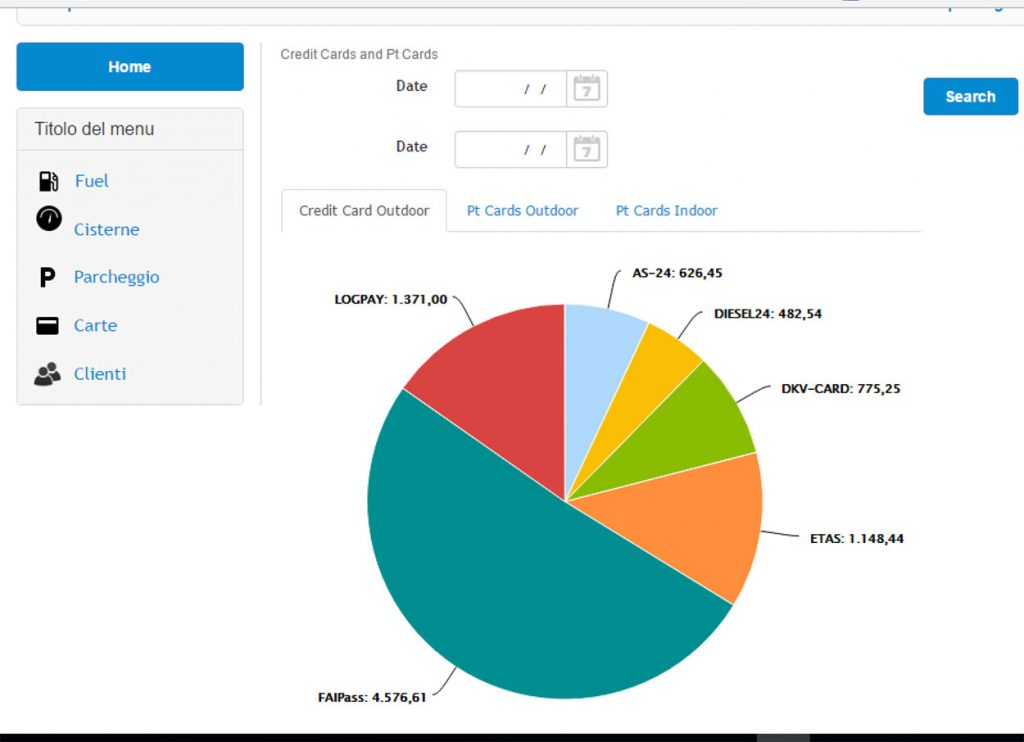Open the Parcheggio menu link
The image size is (1024, 742).
[116, 277]
